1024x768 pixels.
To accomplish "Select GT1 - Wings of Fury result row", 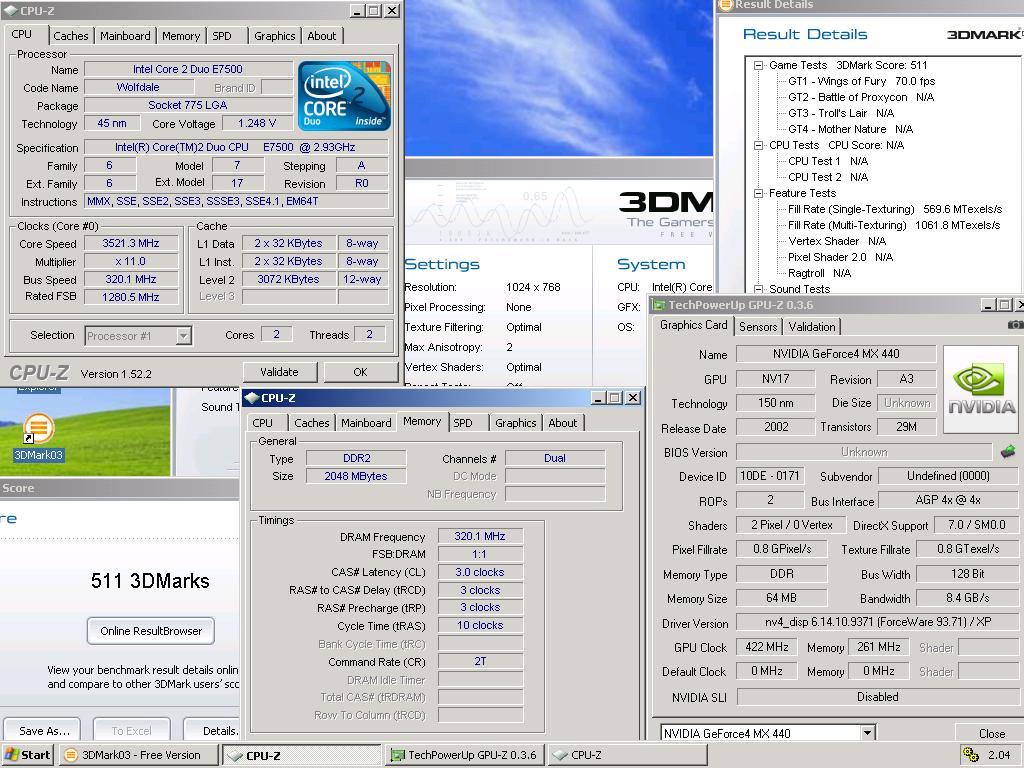I will [861, 82].
